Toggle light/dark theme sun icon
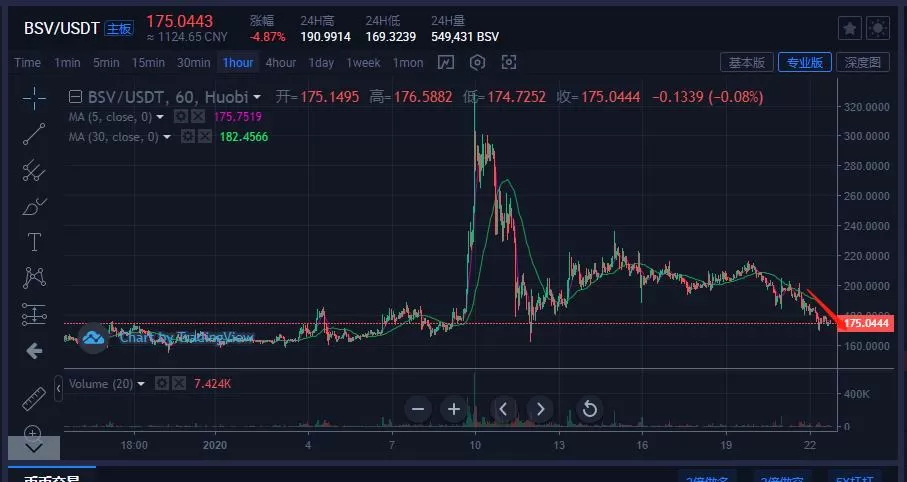 877,28
